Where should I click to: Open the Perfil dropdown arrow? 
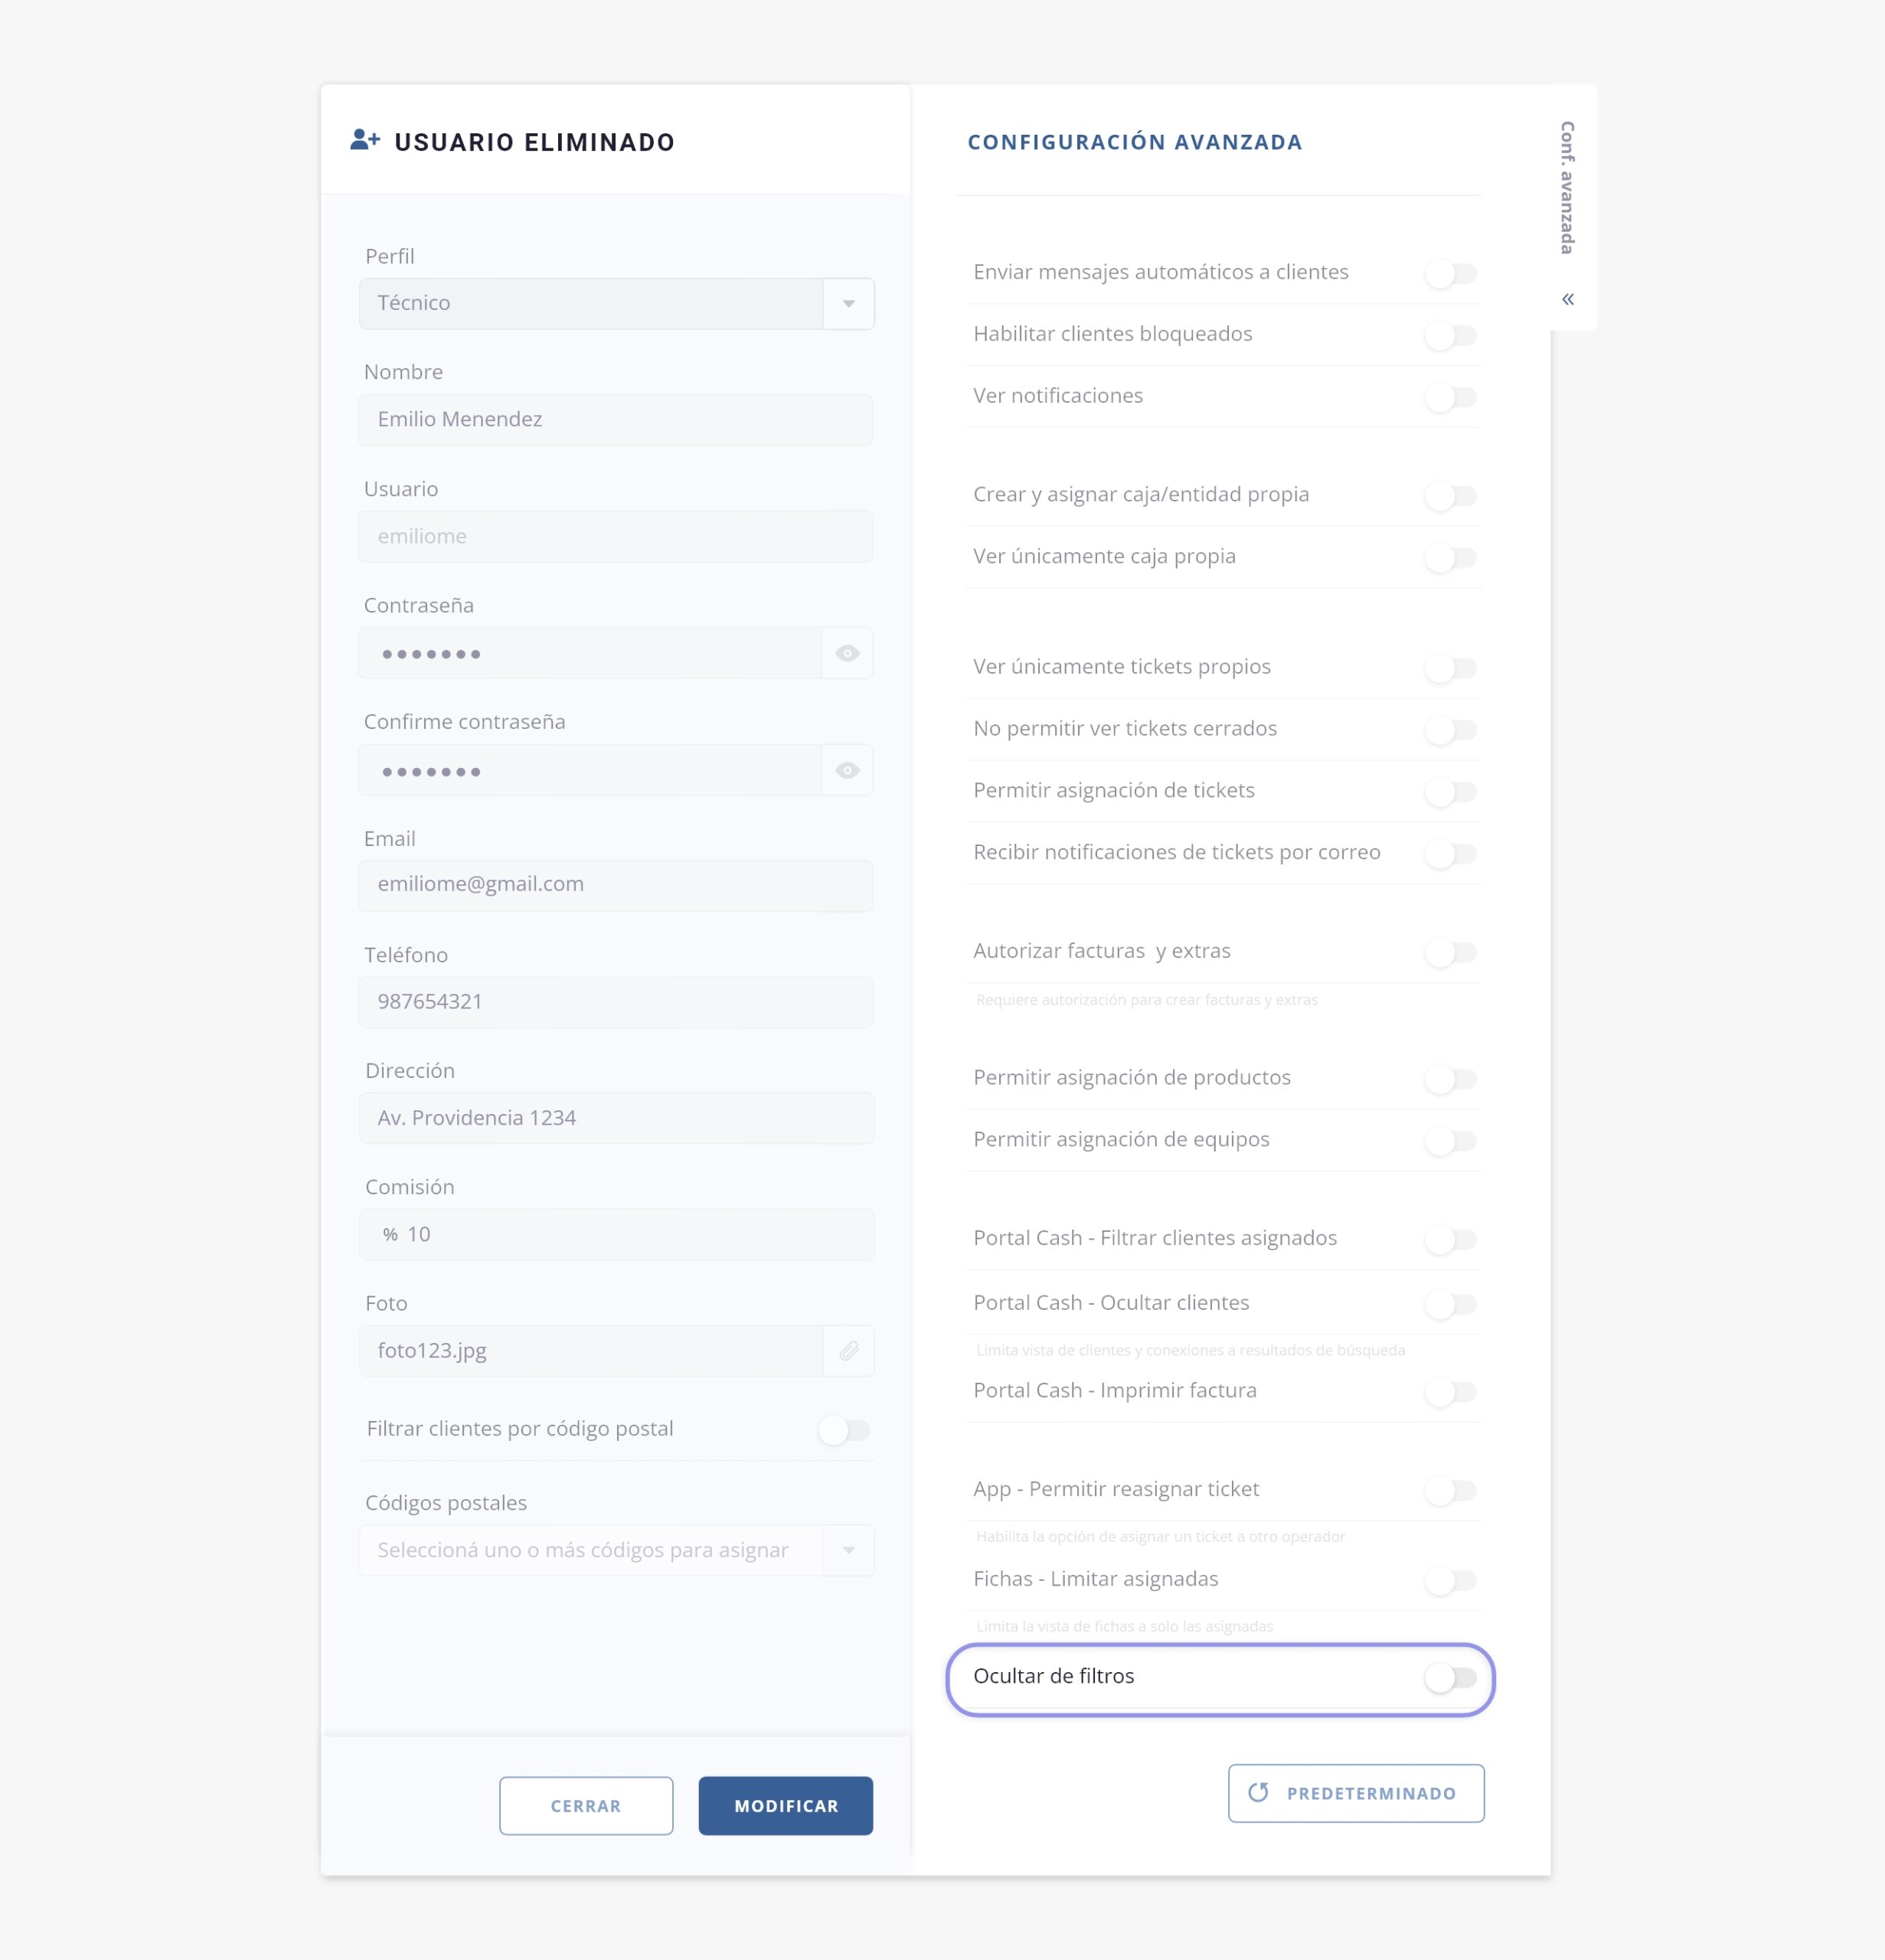tap(848, 304)
